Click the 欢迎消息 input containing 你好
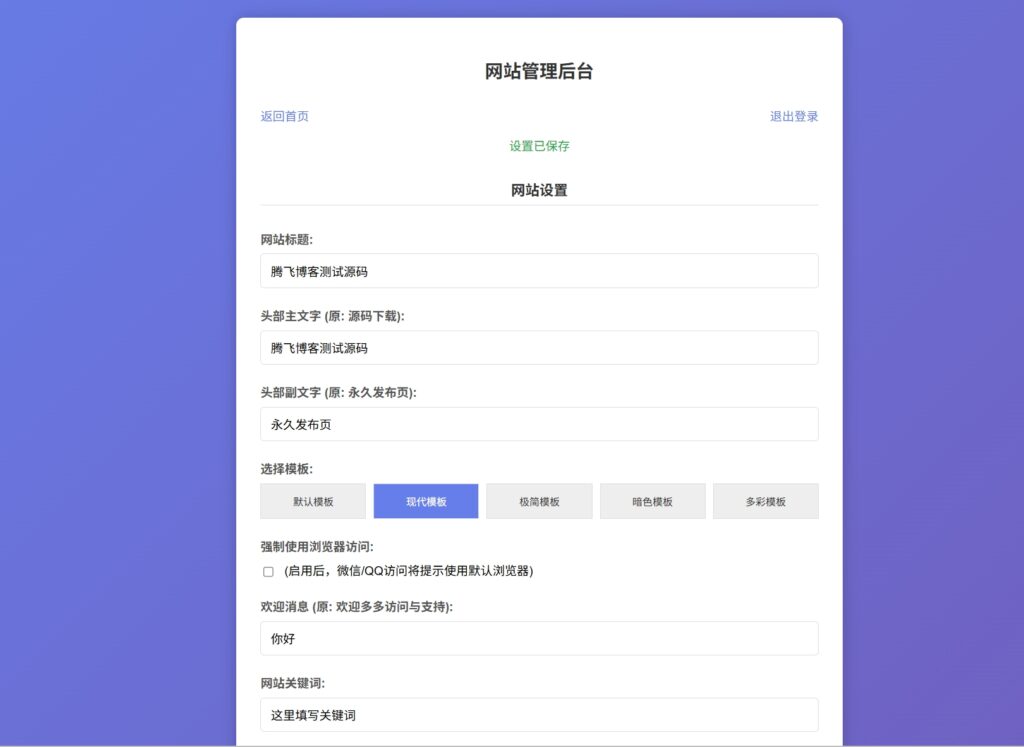Viewport: 1024px width, 747px height. [x=539, y=638]
